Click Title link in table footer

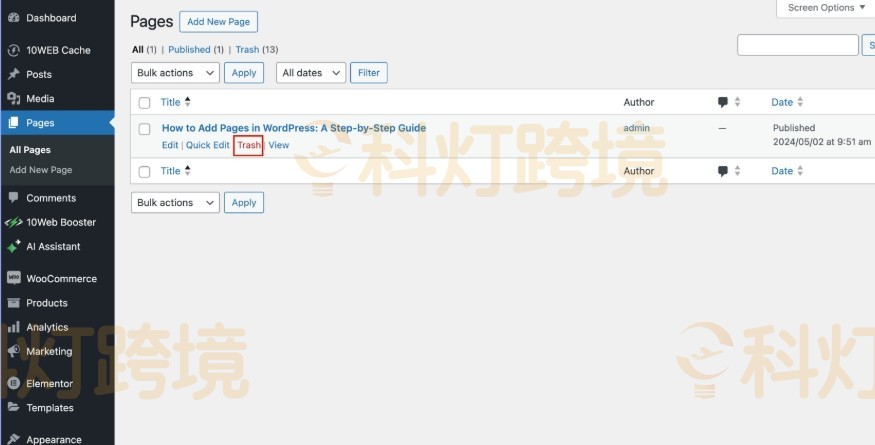click(170, 171)
